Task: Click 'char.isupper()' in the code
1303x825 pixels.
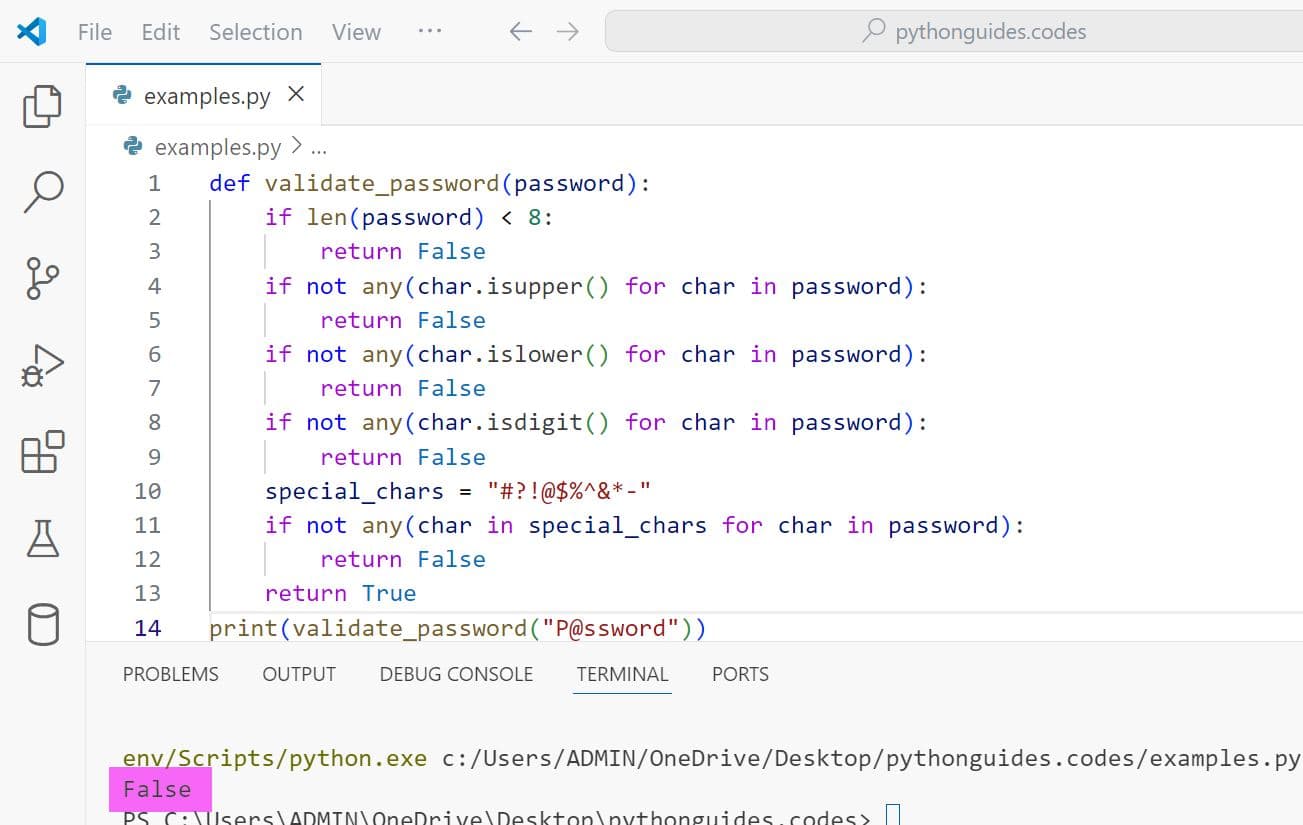Action: coord(513,286)
